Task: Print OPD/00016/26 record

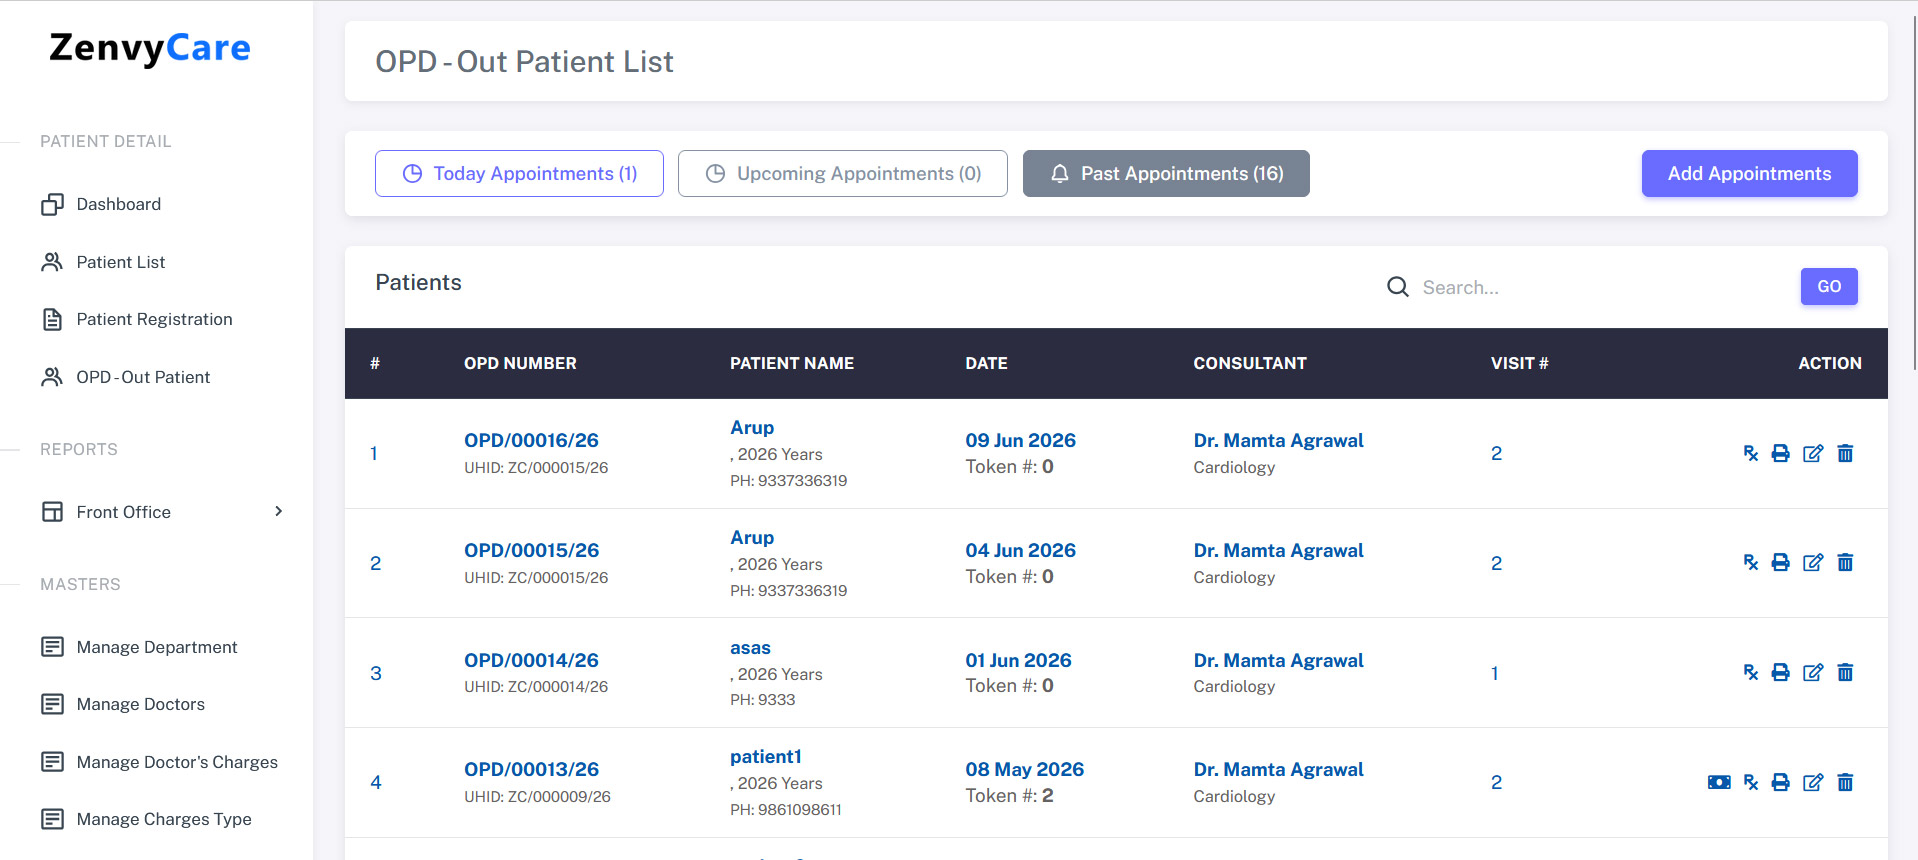Action: click(x=1781, y=453)
